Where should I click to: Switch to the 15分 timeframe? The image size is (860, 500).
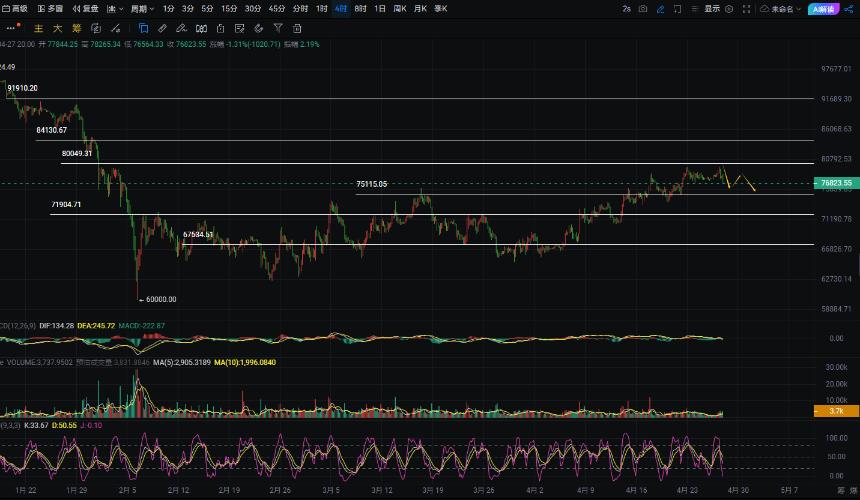[x=229, y=9]
